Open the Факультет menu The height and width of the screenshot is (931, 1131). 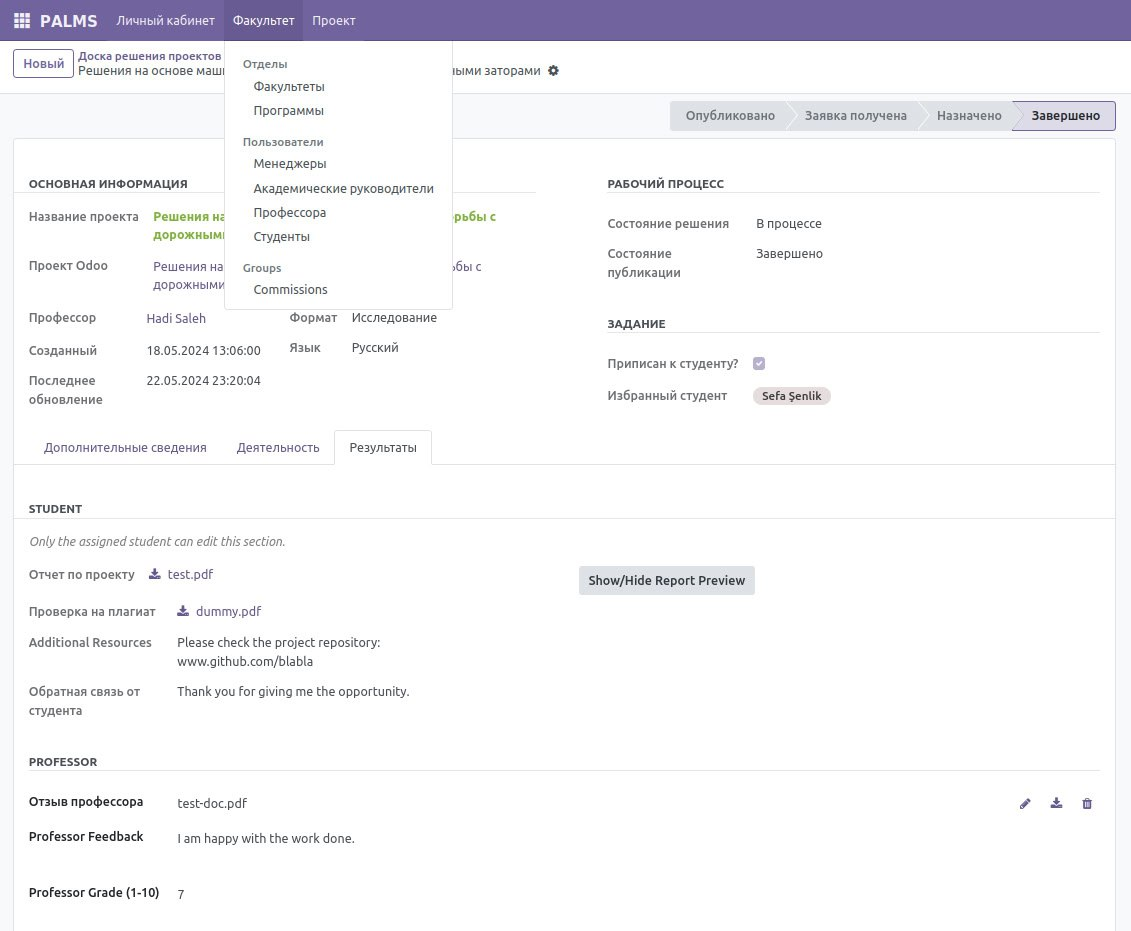click(x=263, y=20)
